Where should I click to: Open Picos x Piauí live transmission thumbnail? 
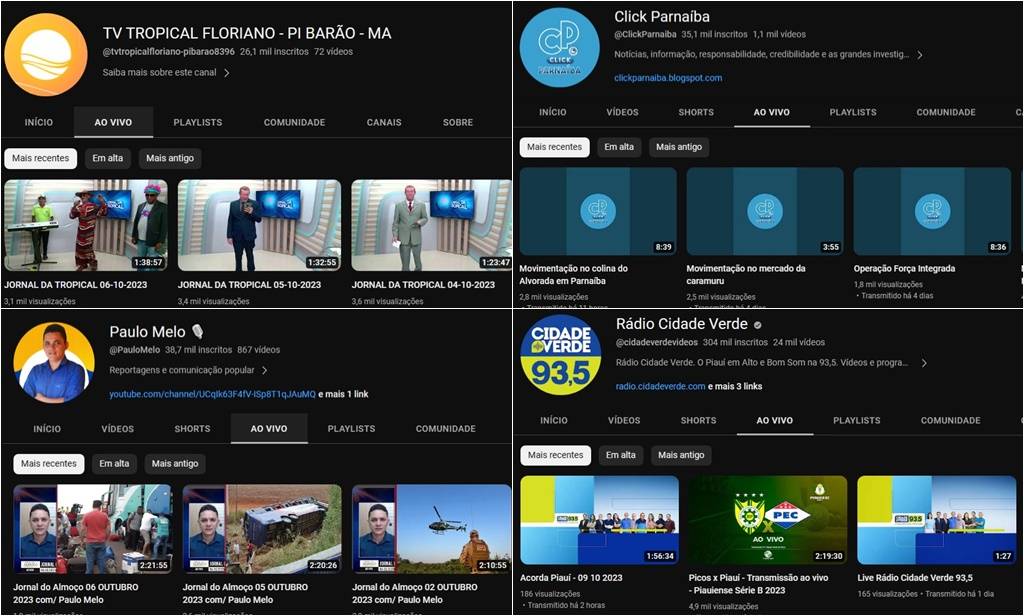point(767,520)
